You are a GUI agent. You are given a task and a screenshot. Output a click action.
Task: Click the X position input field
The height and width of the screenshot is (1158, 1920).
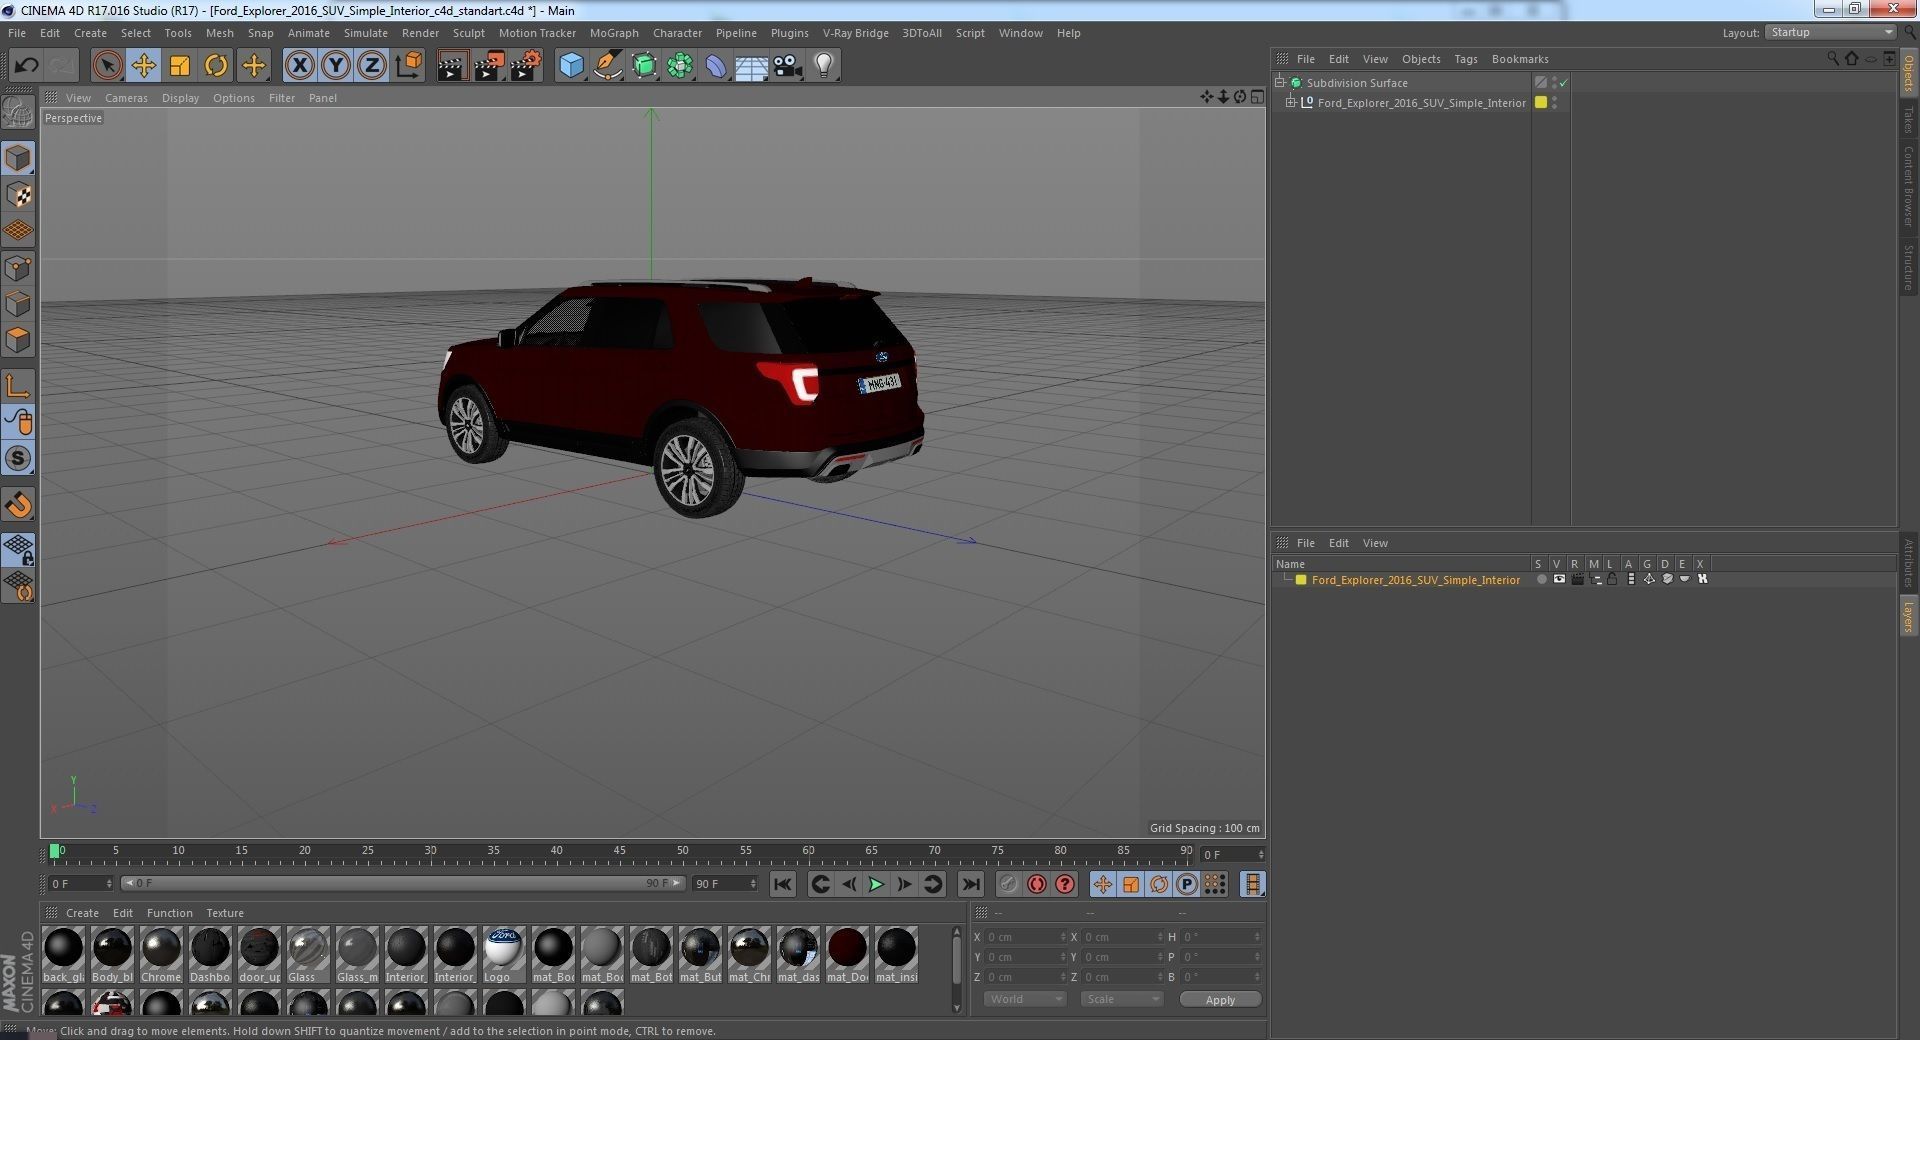1025,937
